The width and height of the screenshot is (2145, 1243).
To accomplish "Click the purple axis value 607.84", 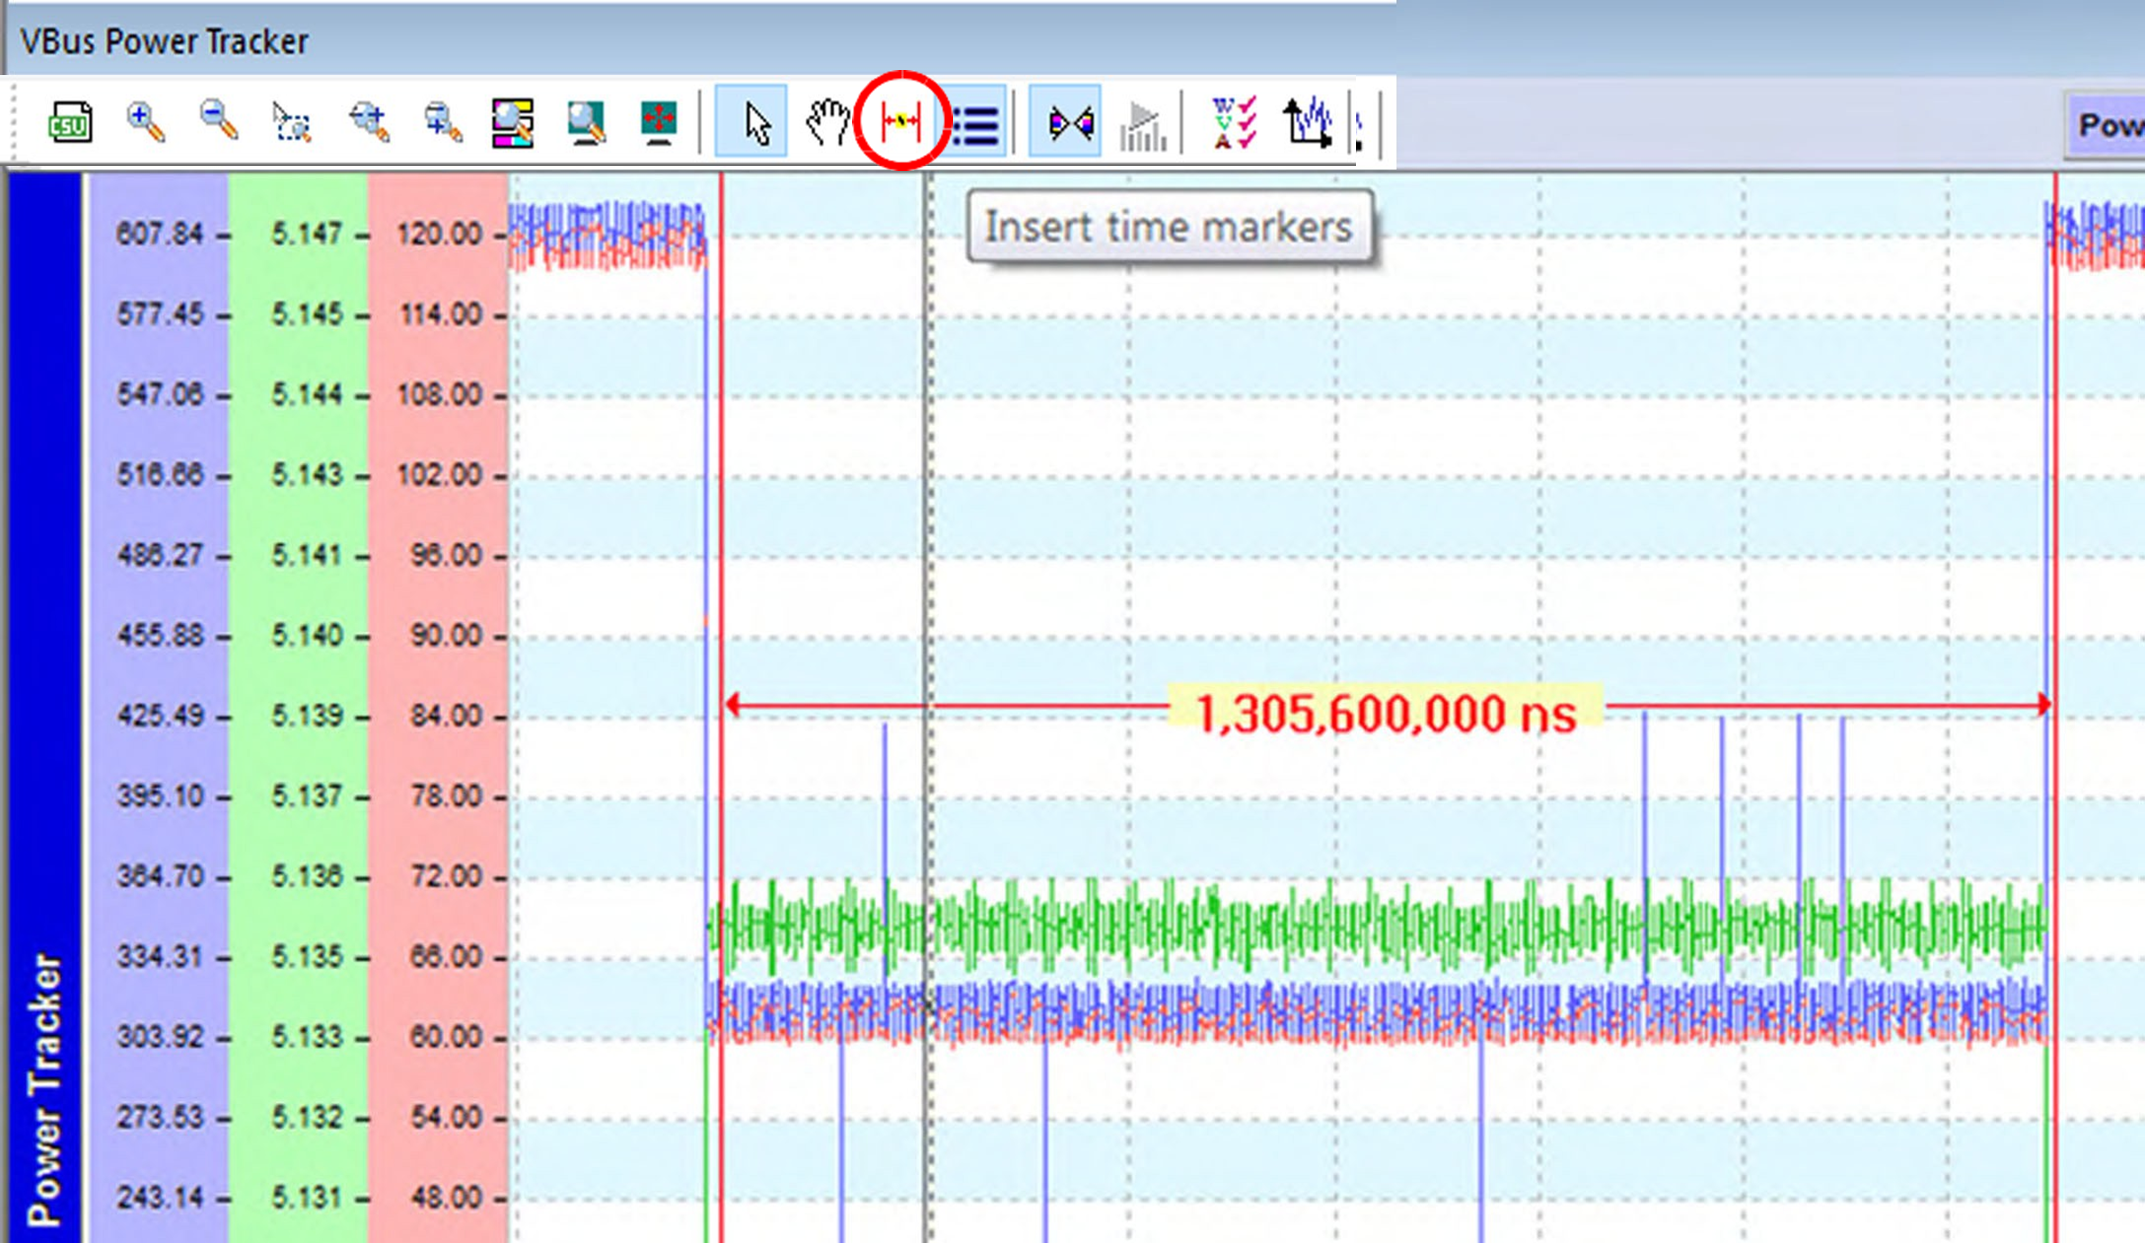I will pos(159,234).
